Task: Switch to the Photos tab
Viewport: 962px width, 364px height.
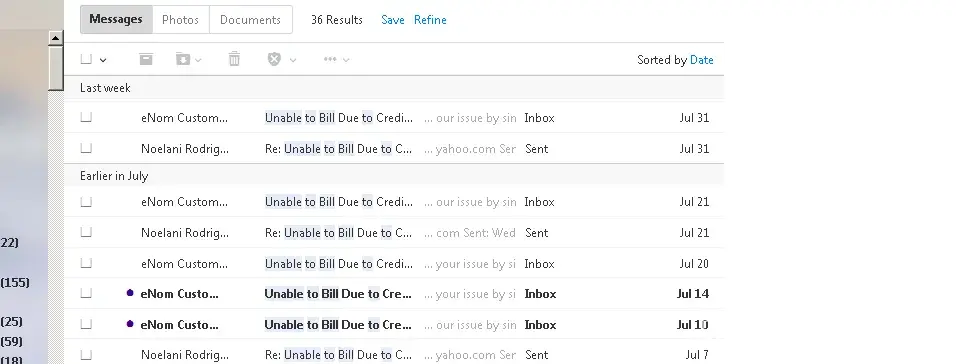Action: 180,20
